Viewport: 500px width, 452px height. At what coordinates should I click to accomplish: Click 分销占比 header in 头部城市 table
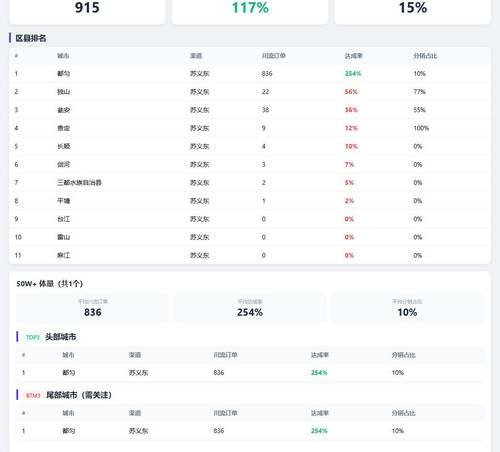tap(403, 355)
